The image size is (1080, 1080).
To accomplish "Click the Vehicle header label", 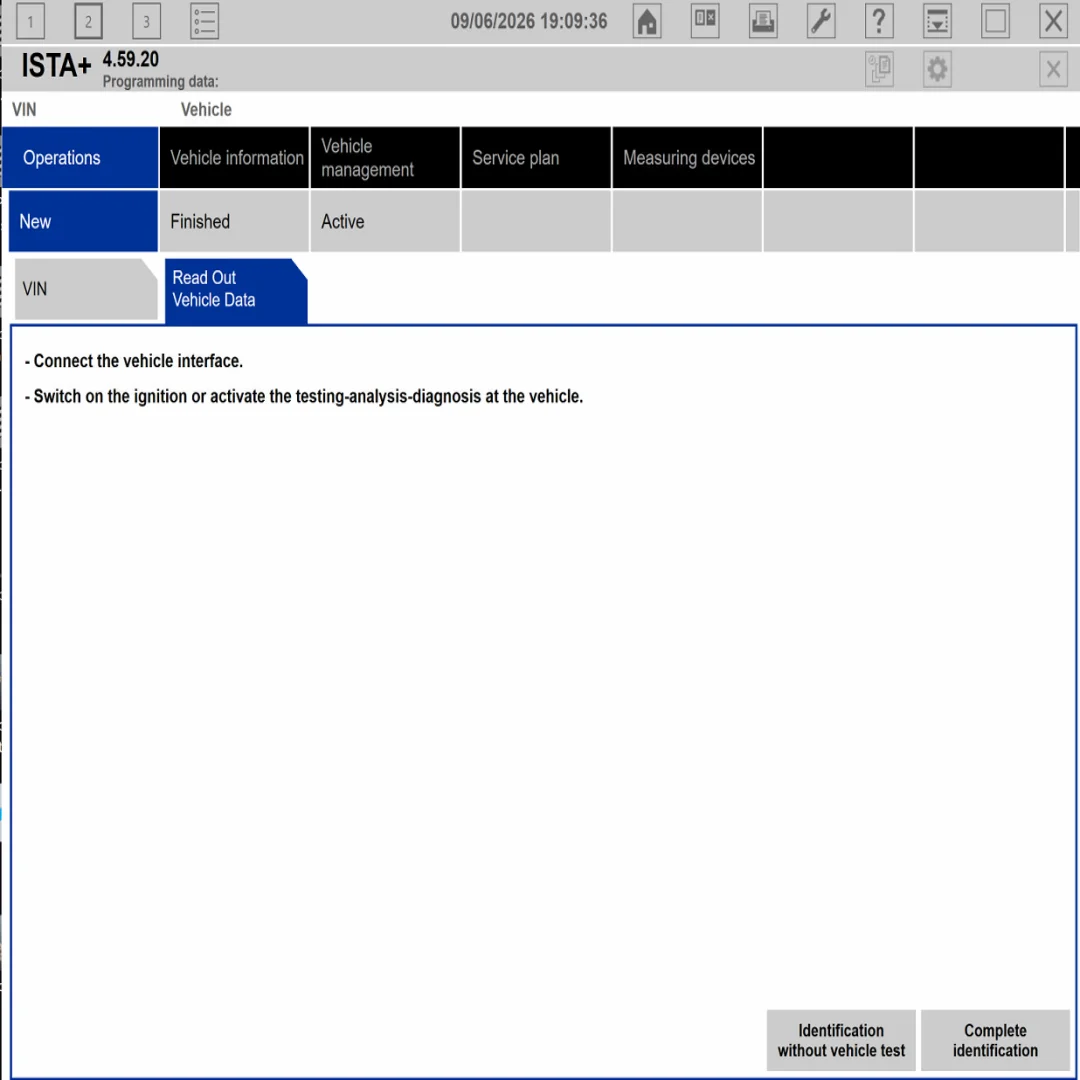I will tap(206, 110).
